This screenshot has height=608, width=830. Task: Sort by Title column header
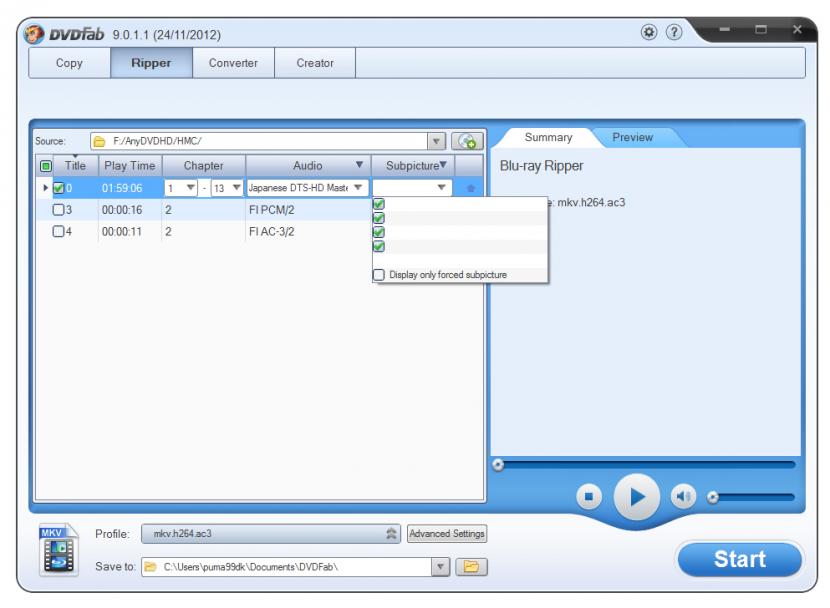click(75, 166)
